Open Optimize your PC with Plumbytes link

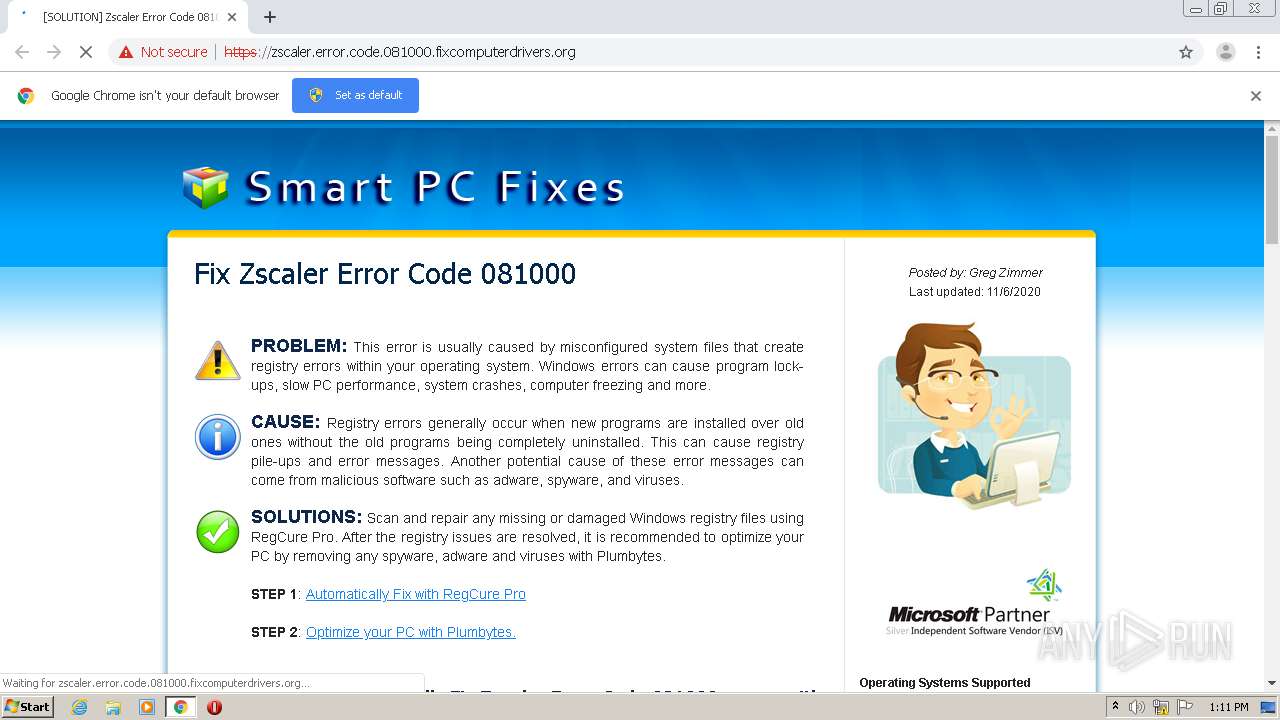coord(411,632)
